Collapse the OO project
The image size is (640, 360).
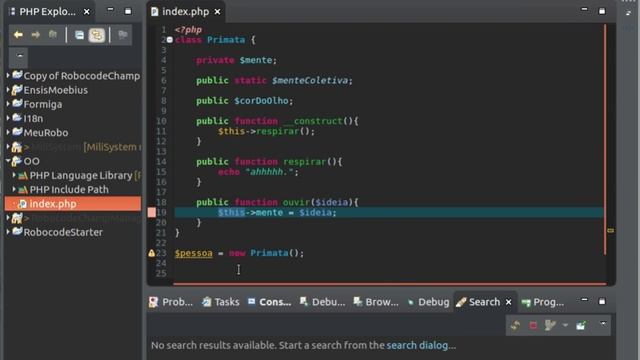[x=8, y=161]
